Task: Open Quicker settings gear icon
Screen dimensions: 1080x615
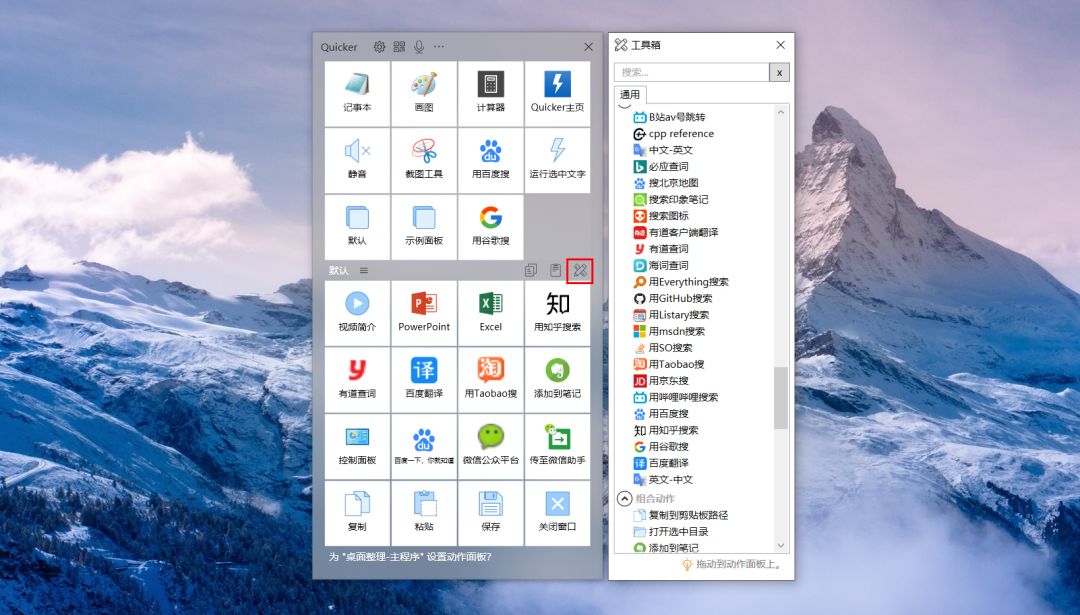Action: click(380, 47)
